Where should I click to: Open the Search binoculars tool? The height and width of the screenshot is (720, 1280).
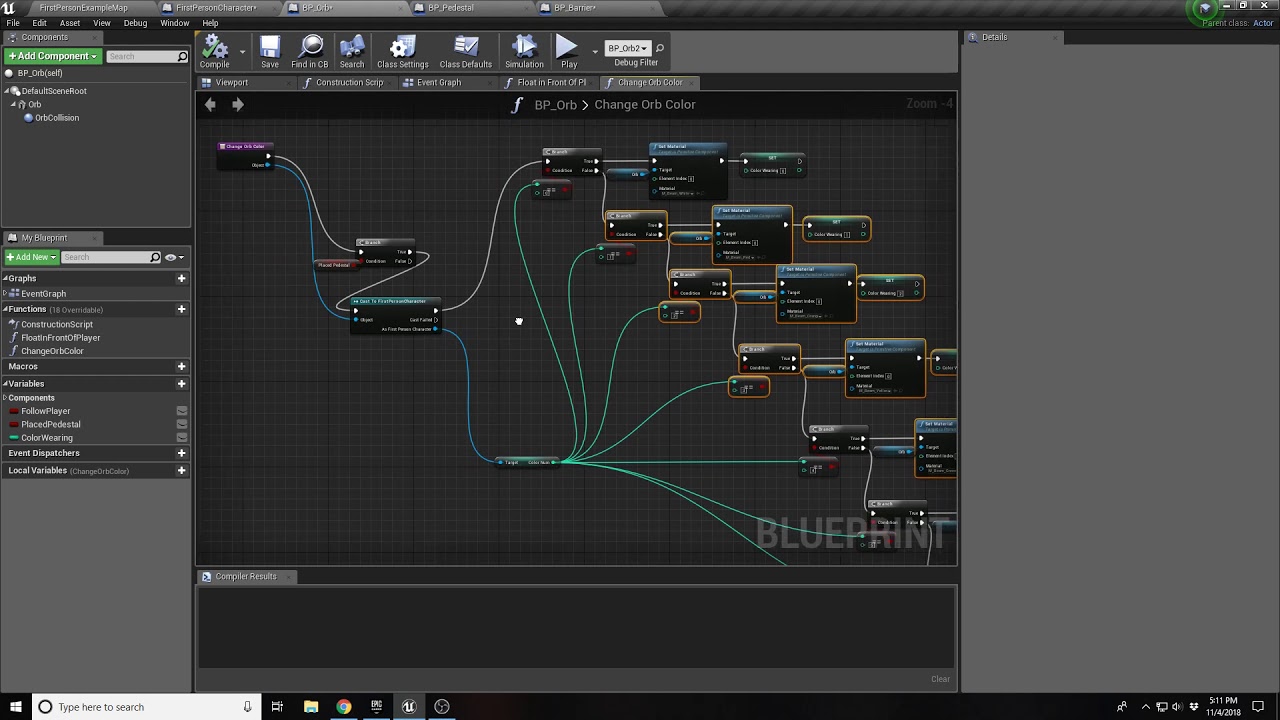click(x=352, y=53)
